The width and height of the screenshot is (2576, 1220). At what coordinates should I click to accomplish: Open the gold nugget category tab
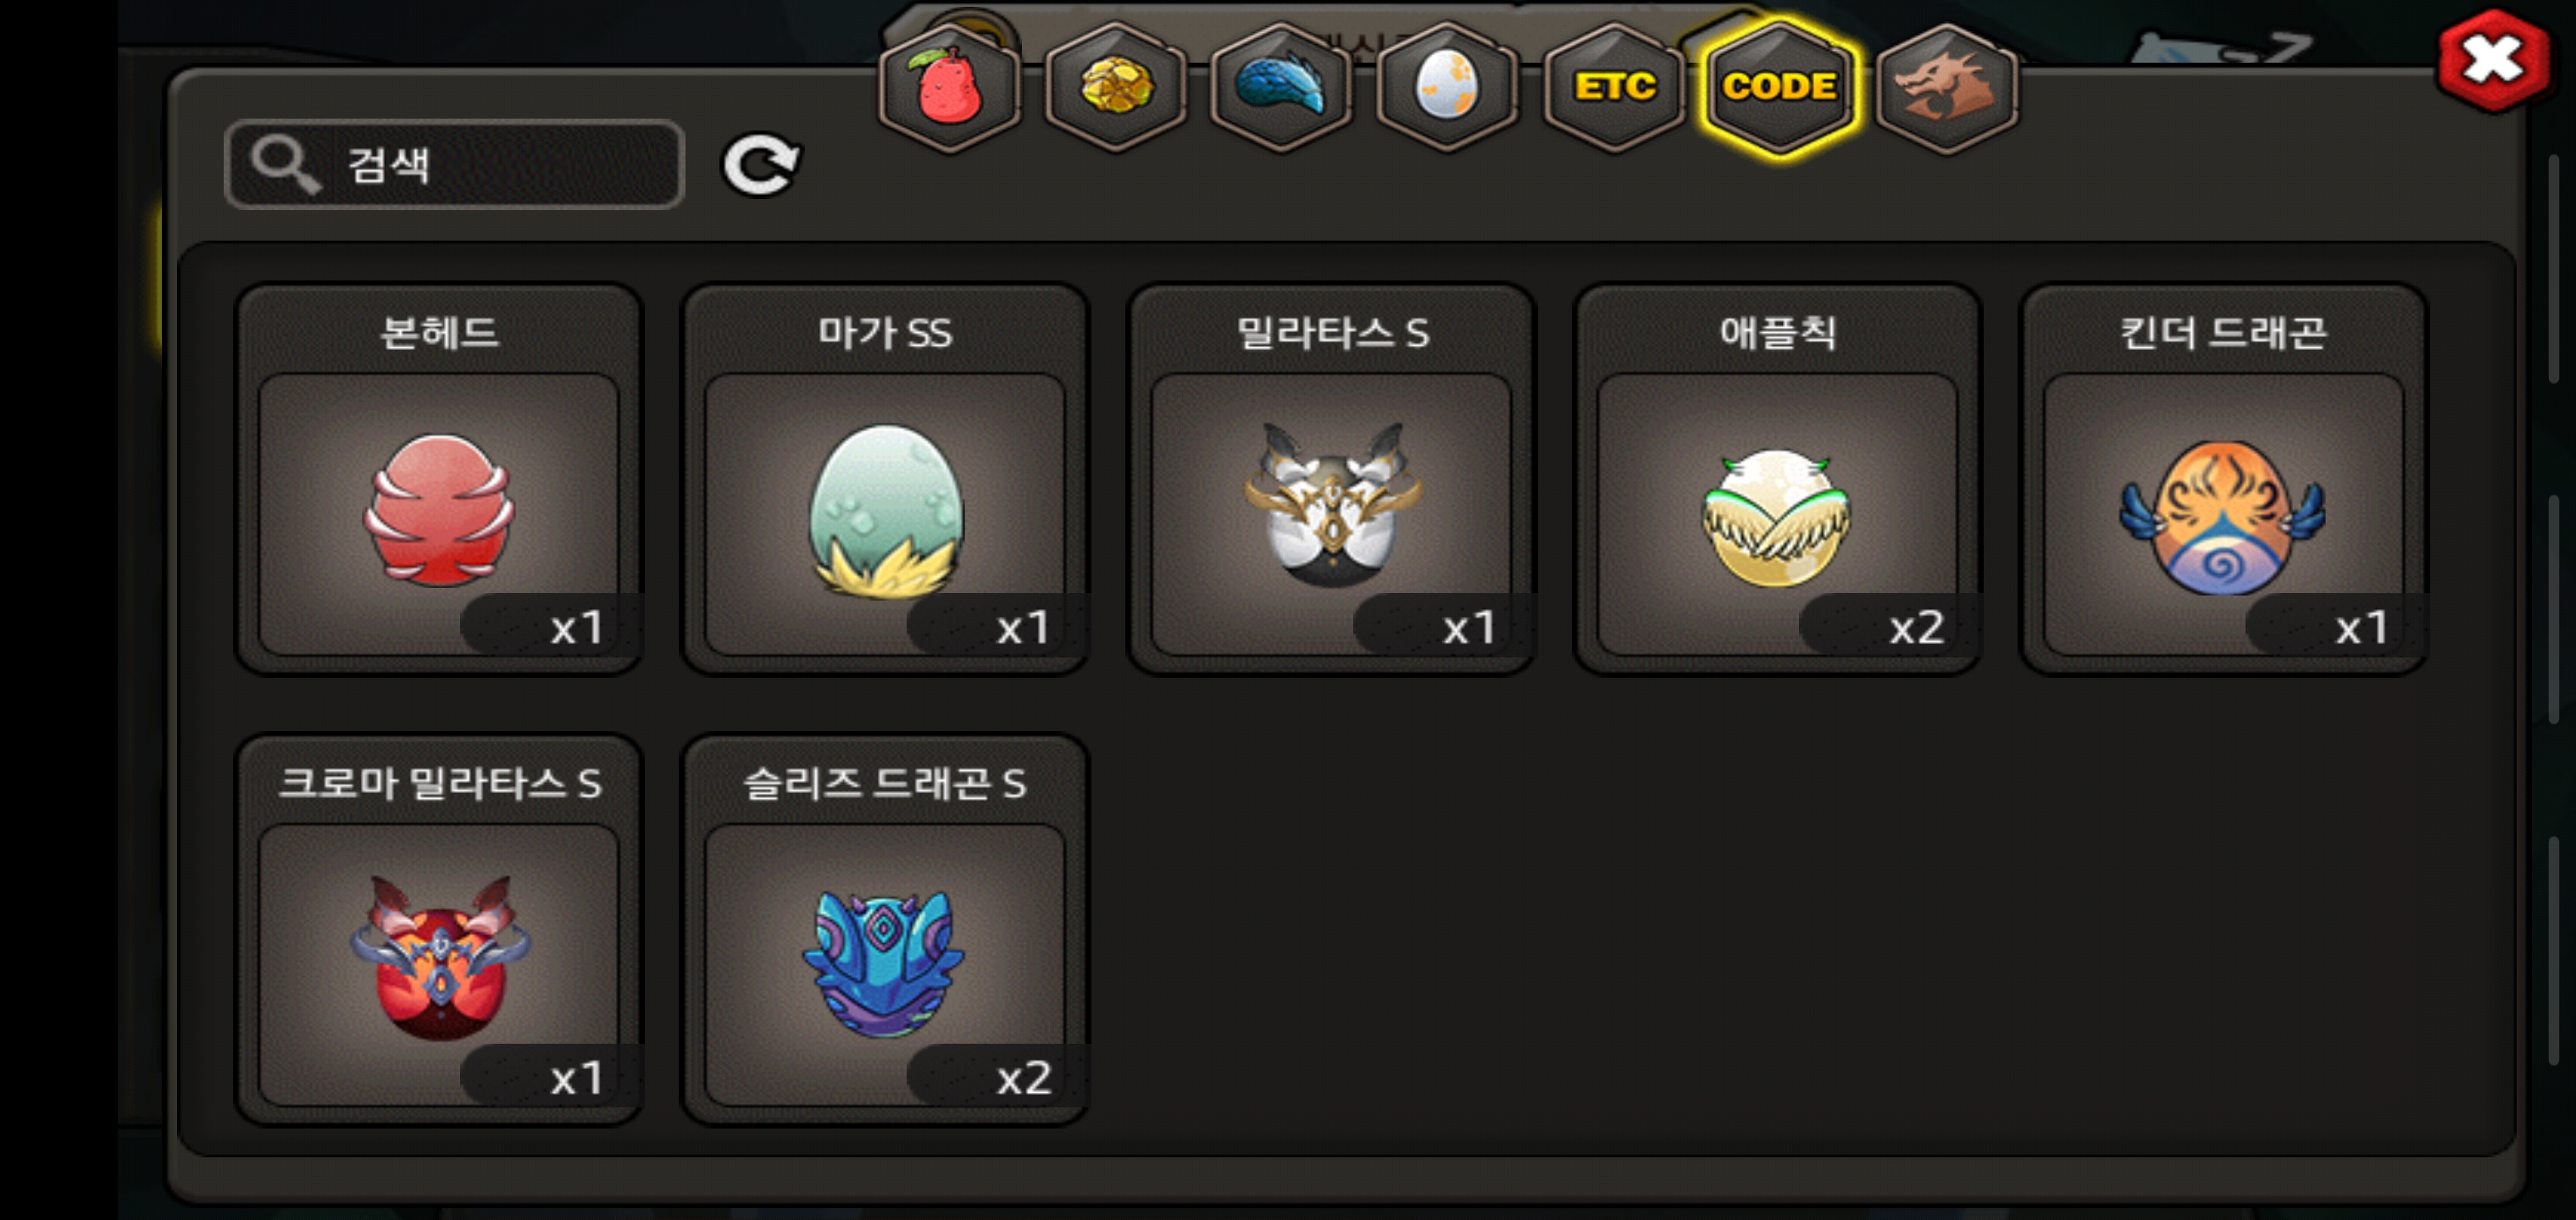tap(1115, 88)
